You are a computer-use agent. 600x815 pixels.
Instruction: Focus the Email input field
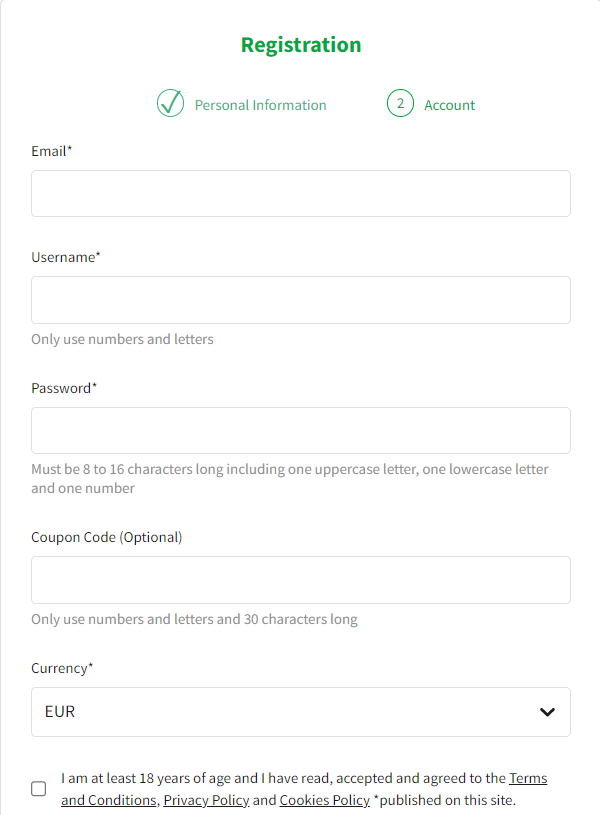301,193
